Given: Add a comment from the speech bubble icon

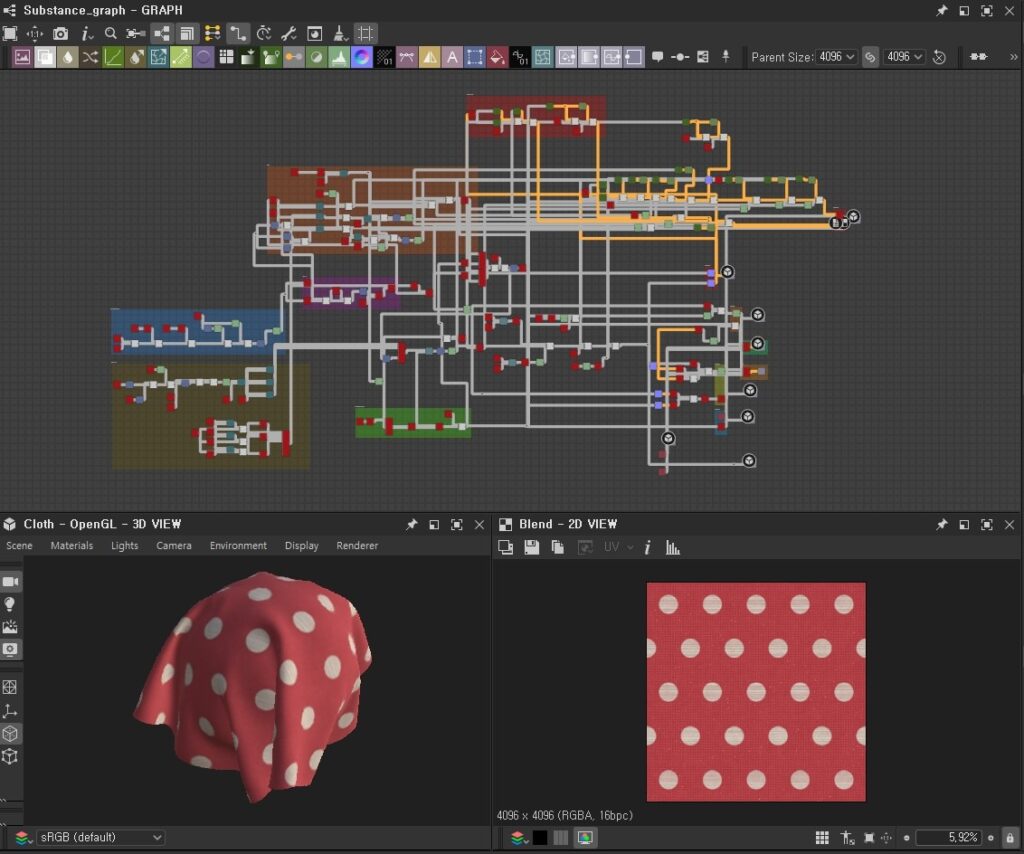Looking at the screenshot, I should 657,57.
